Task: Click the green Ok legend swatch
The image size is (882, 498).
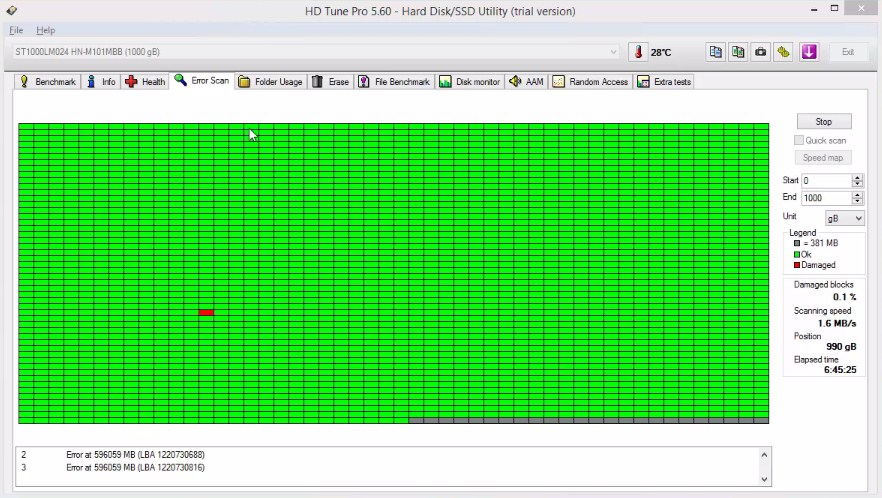Action: tap(797, 254)
